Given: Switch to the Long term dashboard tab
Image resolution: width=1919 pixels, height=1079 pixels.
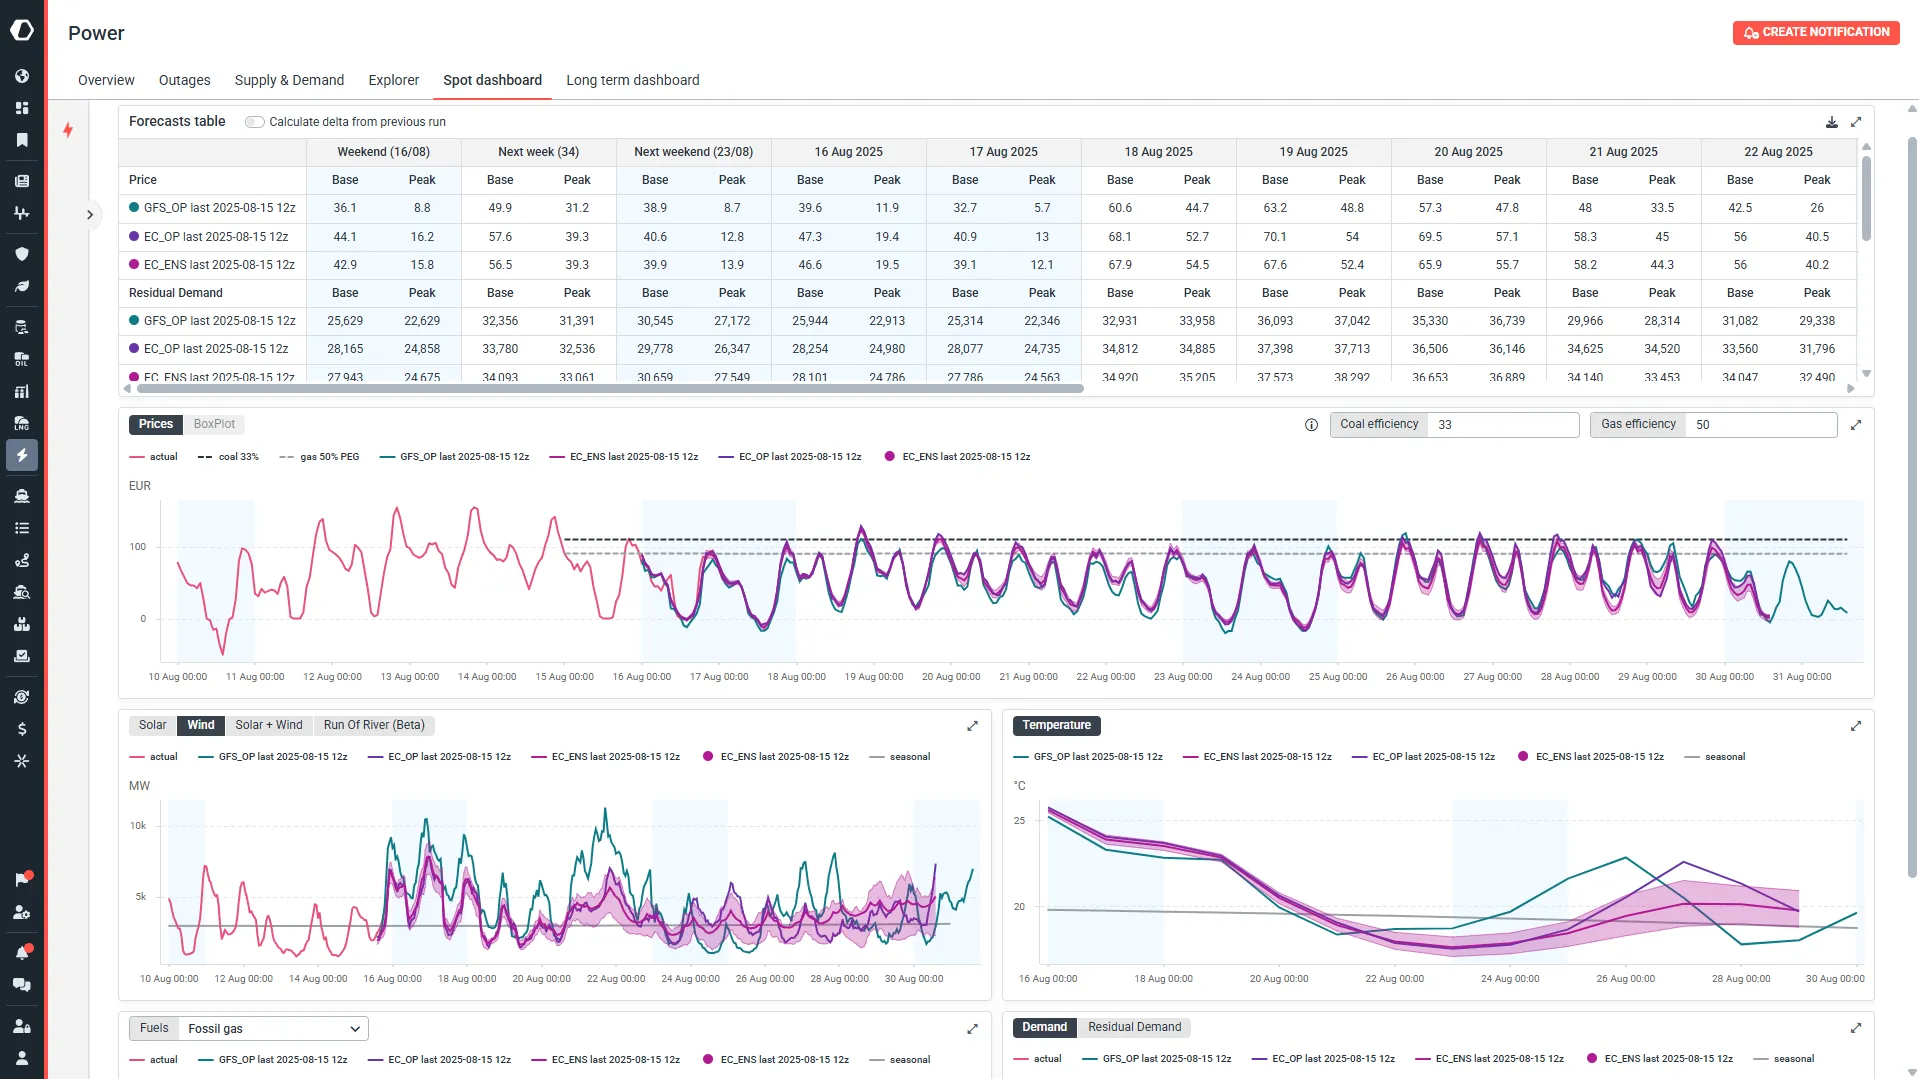Looking at the screenshot, I should click(633, 80).
